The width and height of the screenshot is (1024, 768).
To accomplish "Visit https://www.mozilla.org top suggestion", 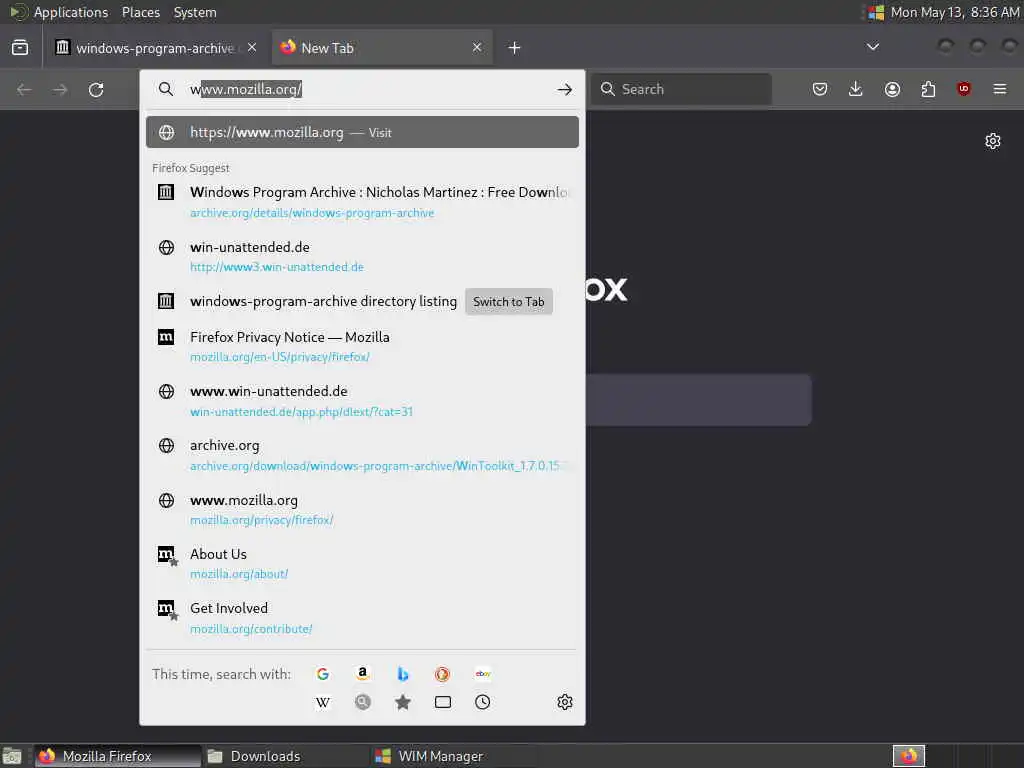I will (x=362, y=133).
